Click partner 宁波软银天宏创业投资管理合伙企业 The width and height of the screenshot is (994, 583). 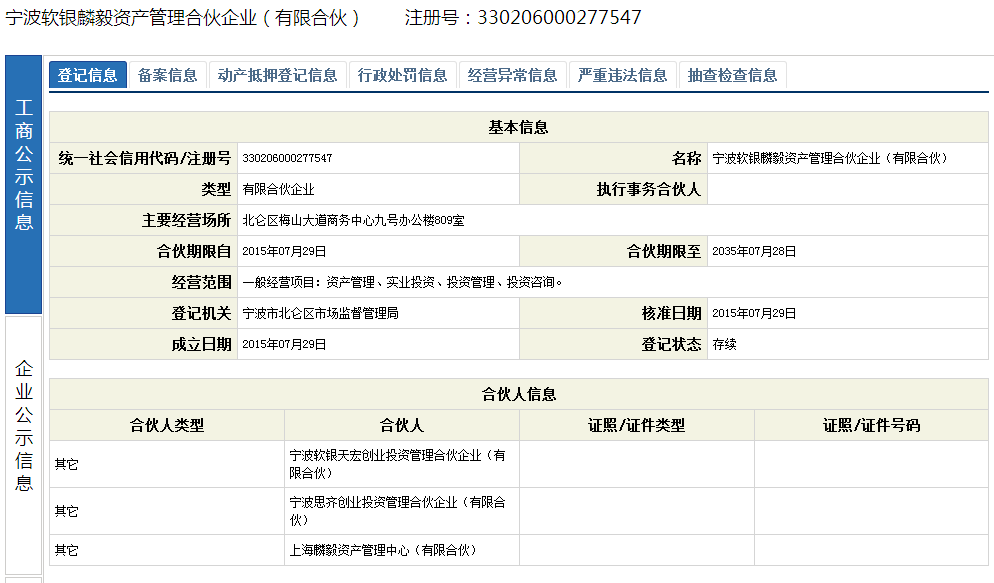(x=398, y=463)
